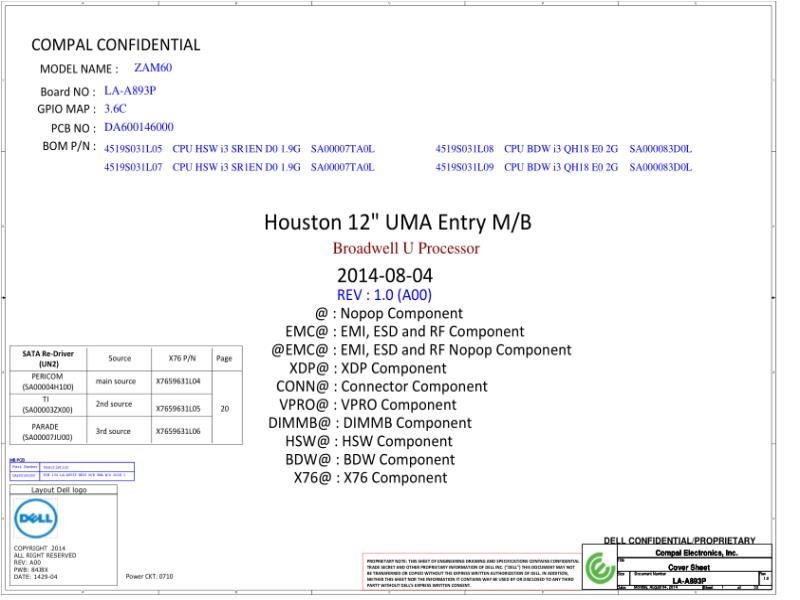Image resolution: width=800 pixels, height=600 pixels.
Task: Select the 'TI (SA00003ZX00)' table cell
Action: tap(47, 405)
